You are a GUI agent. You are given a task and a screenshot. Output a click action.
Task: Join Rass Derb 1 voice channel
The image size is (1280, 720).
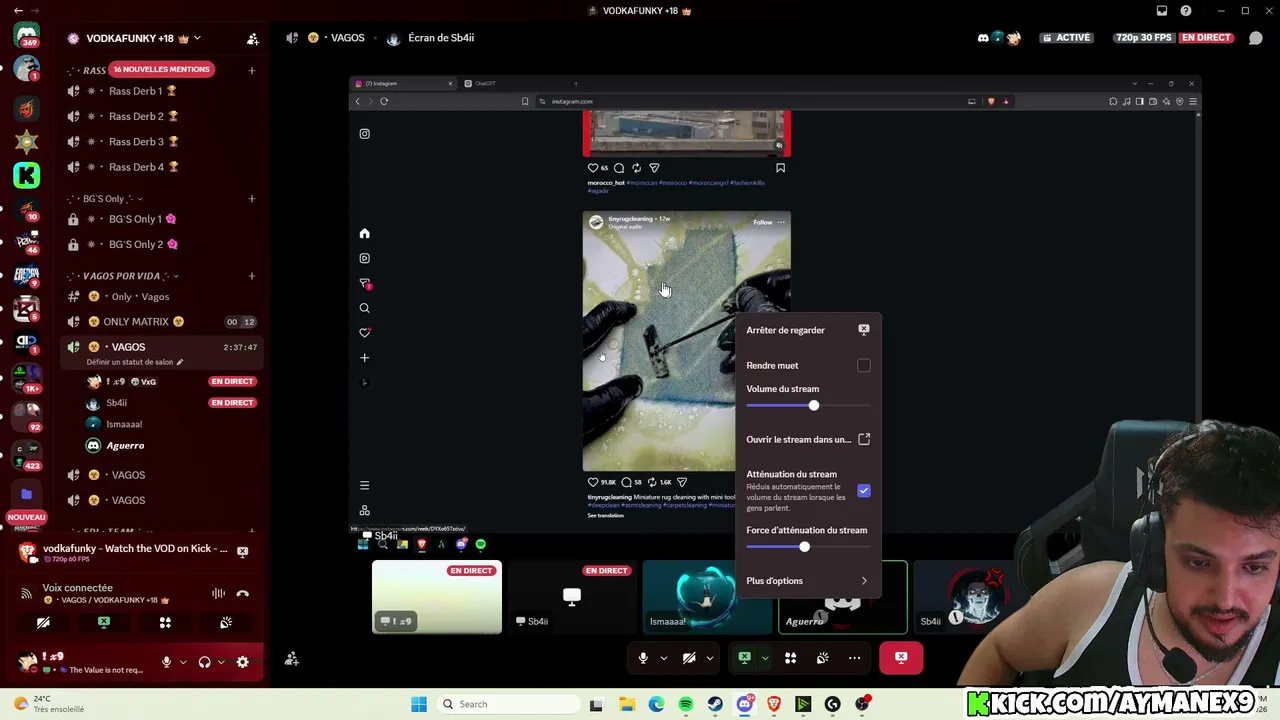[161, 91]
